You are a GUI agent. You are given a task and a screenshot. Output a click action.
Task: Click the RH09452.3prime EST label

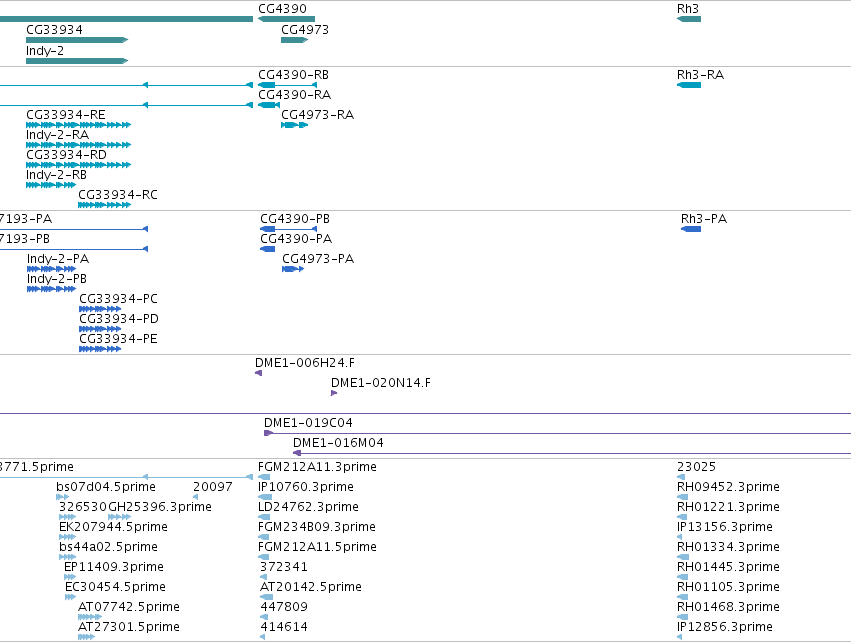tap(728, 487)
